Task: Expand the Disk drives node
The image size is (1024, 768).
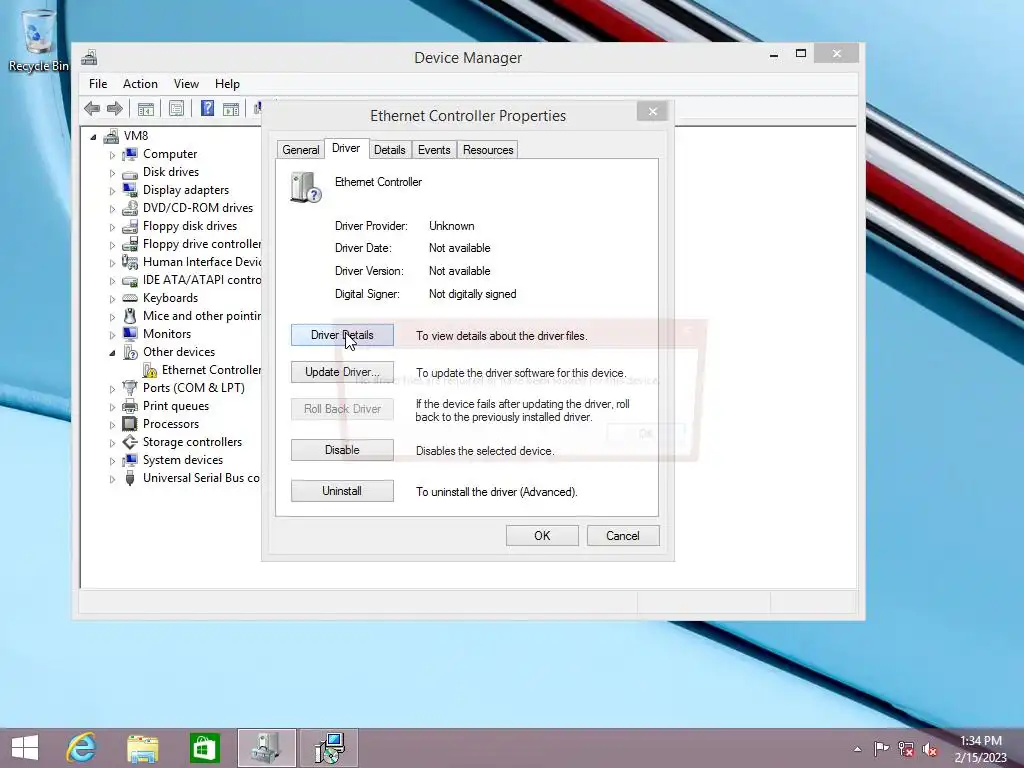Action: click(x=112, y=173)
